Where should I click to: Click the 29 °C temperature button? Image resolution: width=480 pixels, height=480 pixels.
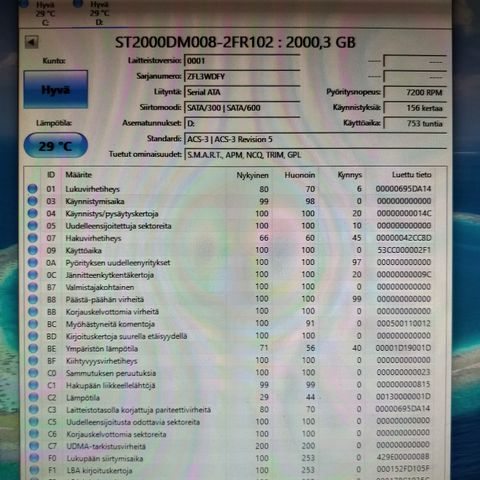56,146
